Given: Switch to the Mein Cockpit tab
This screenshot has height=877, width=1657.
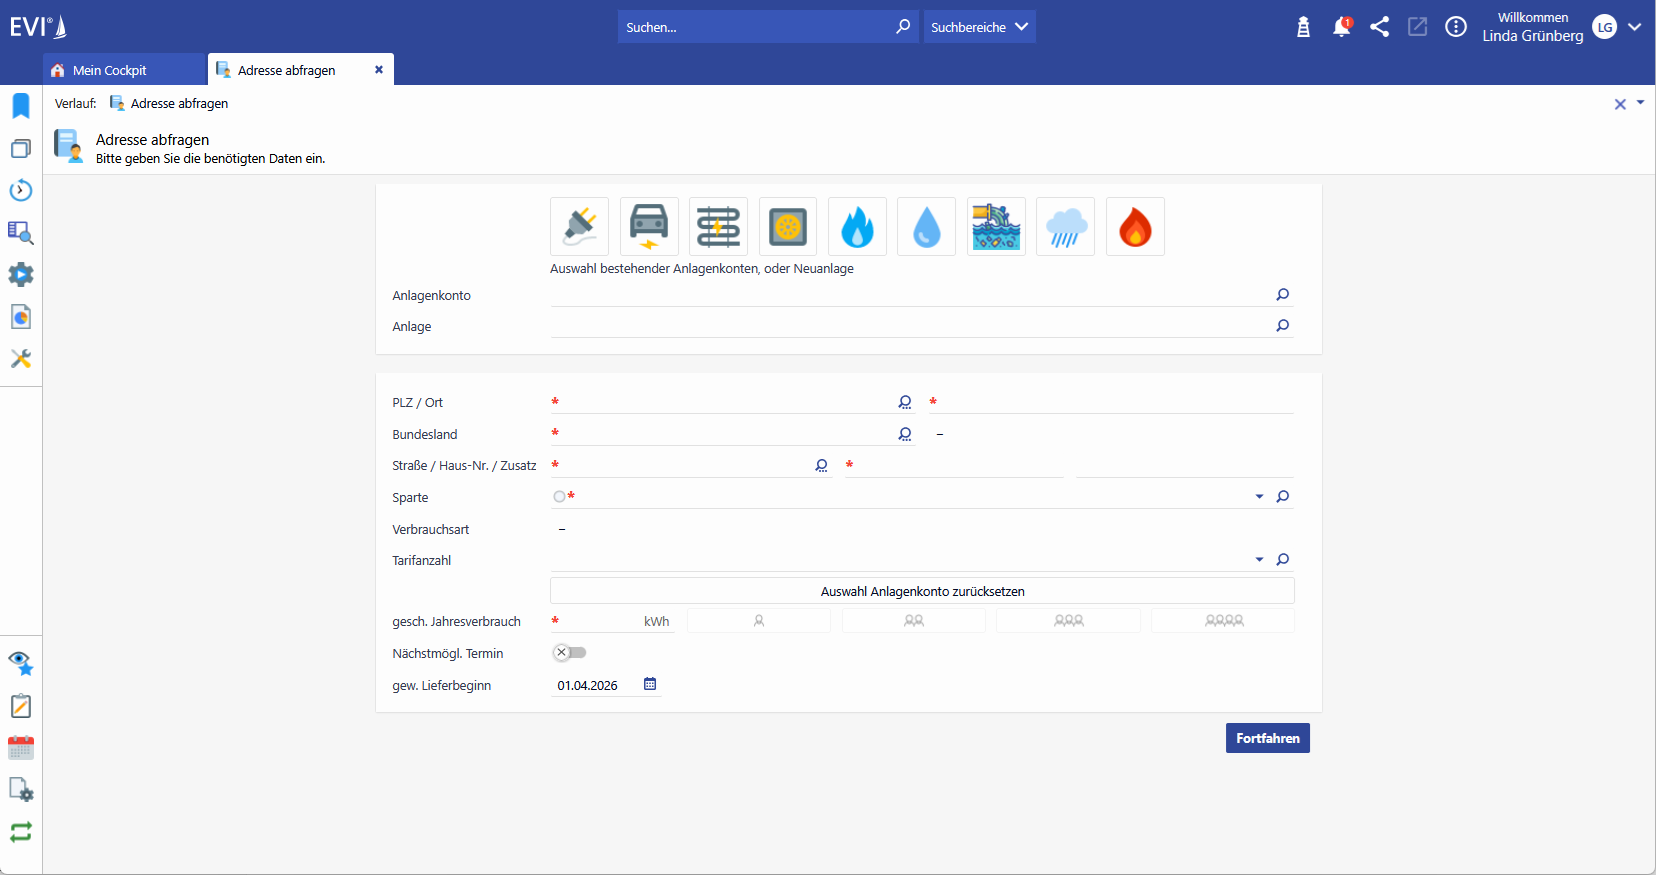Looking at the screenshot, I should [x=110, y=70].
